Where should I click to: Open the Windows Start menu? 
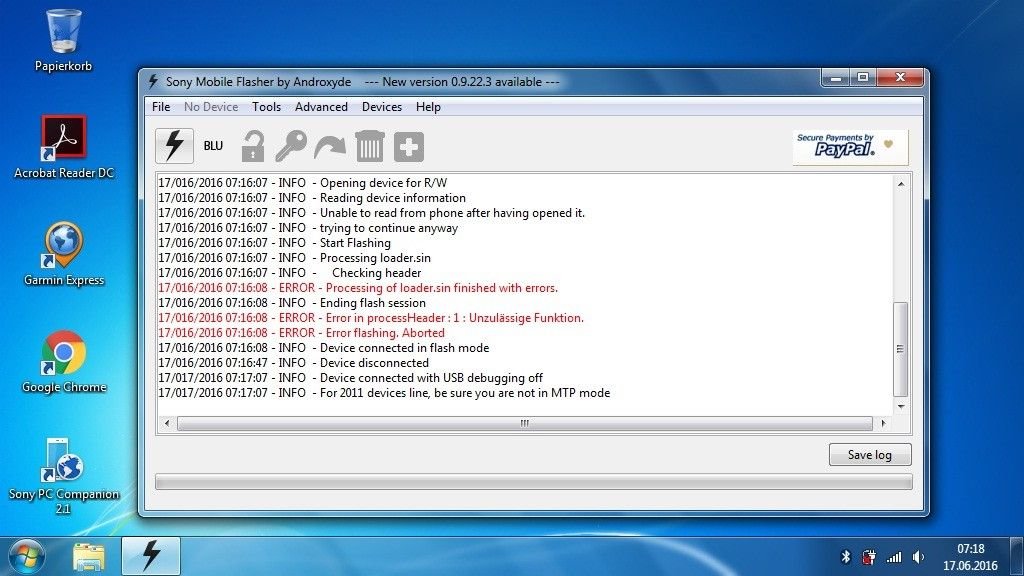pos(26,556)
